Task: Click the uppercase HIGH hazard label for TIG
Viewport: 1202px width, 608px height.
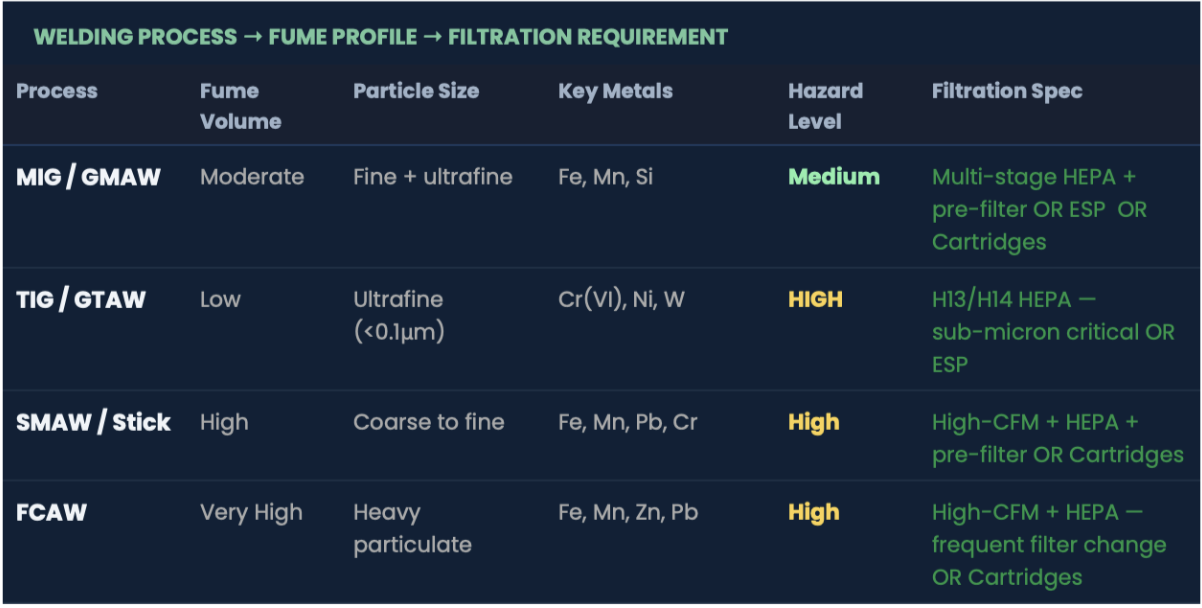Action: (x=815, y=299)
